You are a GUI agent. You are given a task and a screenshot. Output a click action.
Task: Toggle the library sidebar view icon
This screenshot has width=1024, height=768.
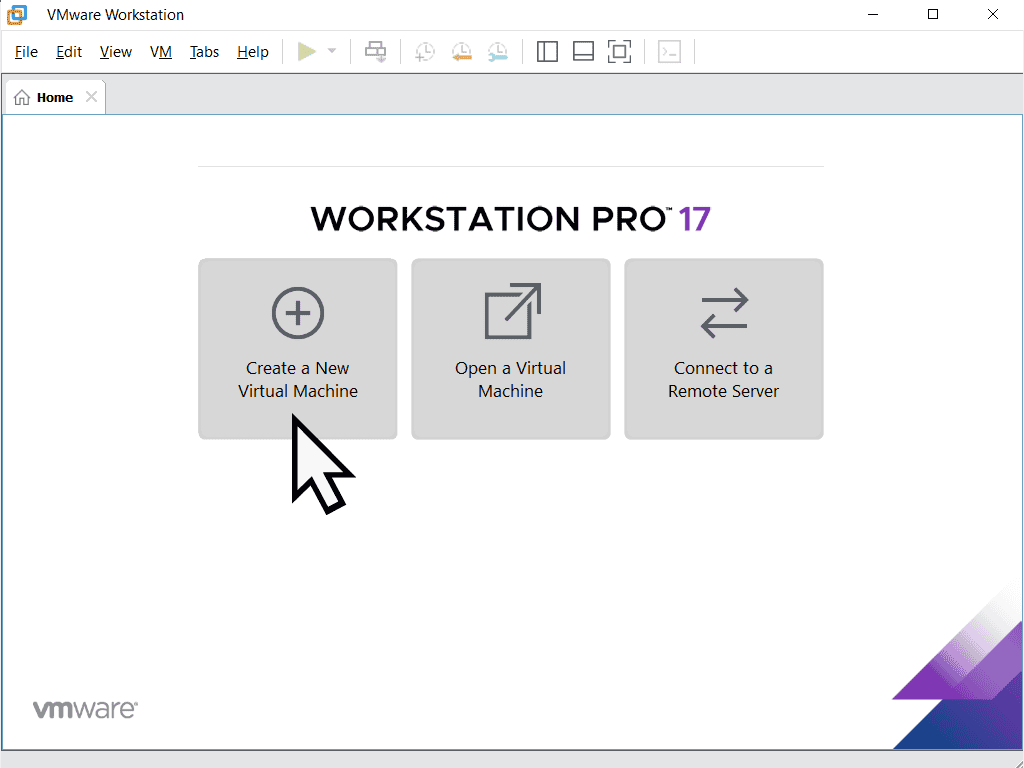pyautogui.click(x=547, y=52)
